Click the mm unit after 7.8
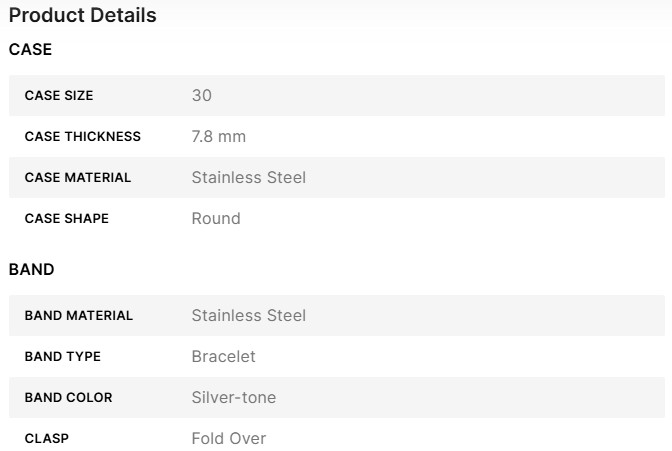This screenshot has width=672, height=451. click(232, 137)
